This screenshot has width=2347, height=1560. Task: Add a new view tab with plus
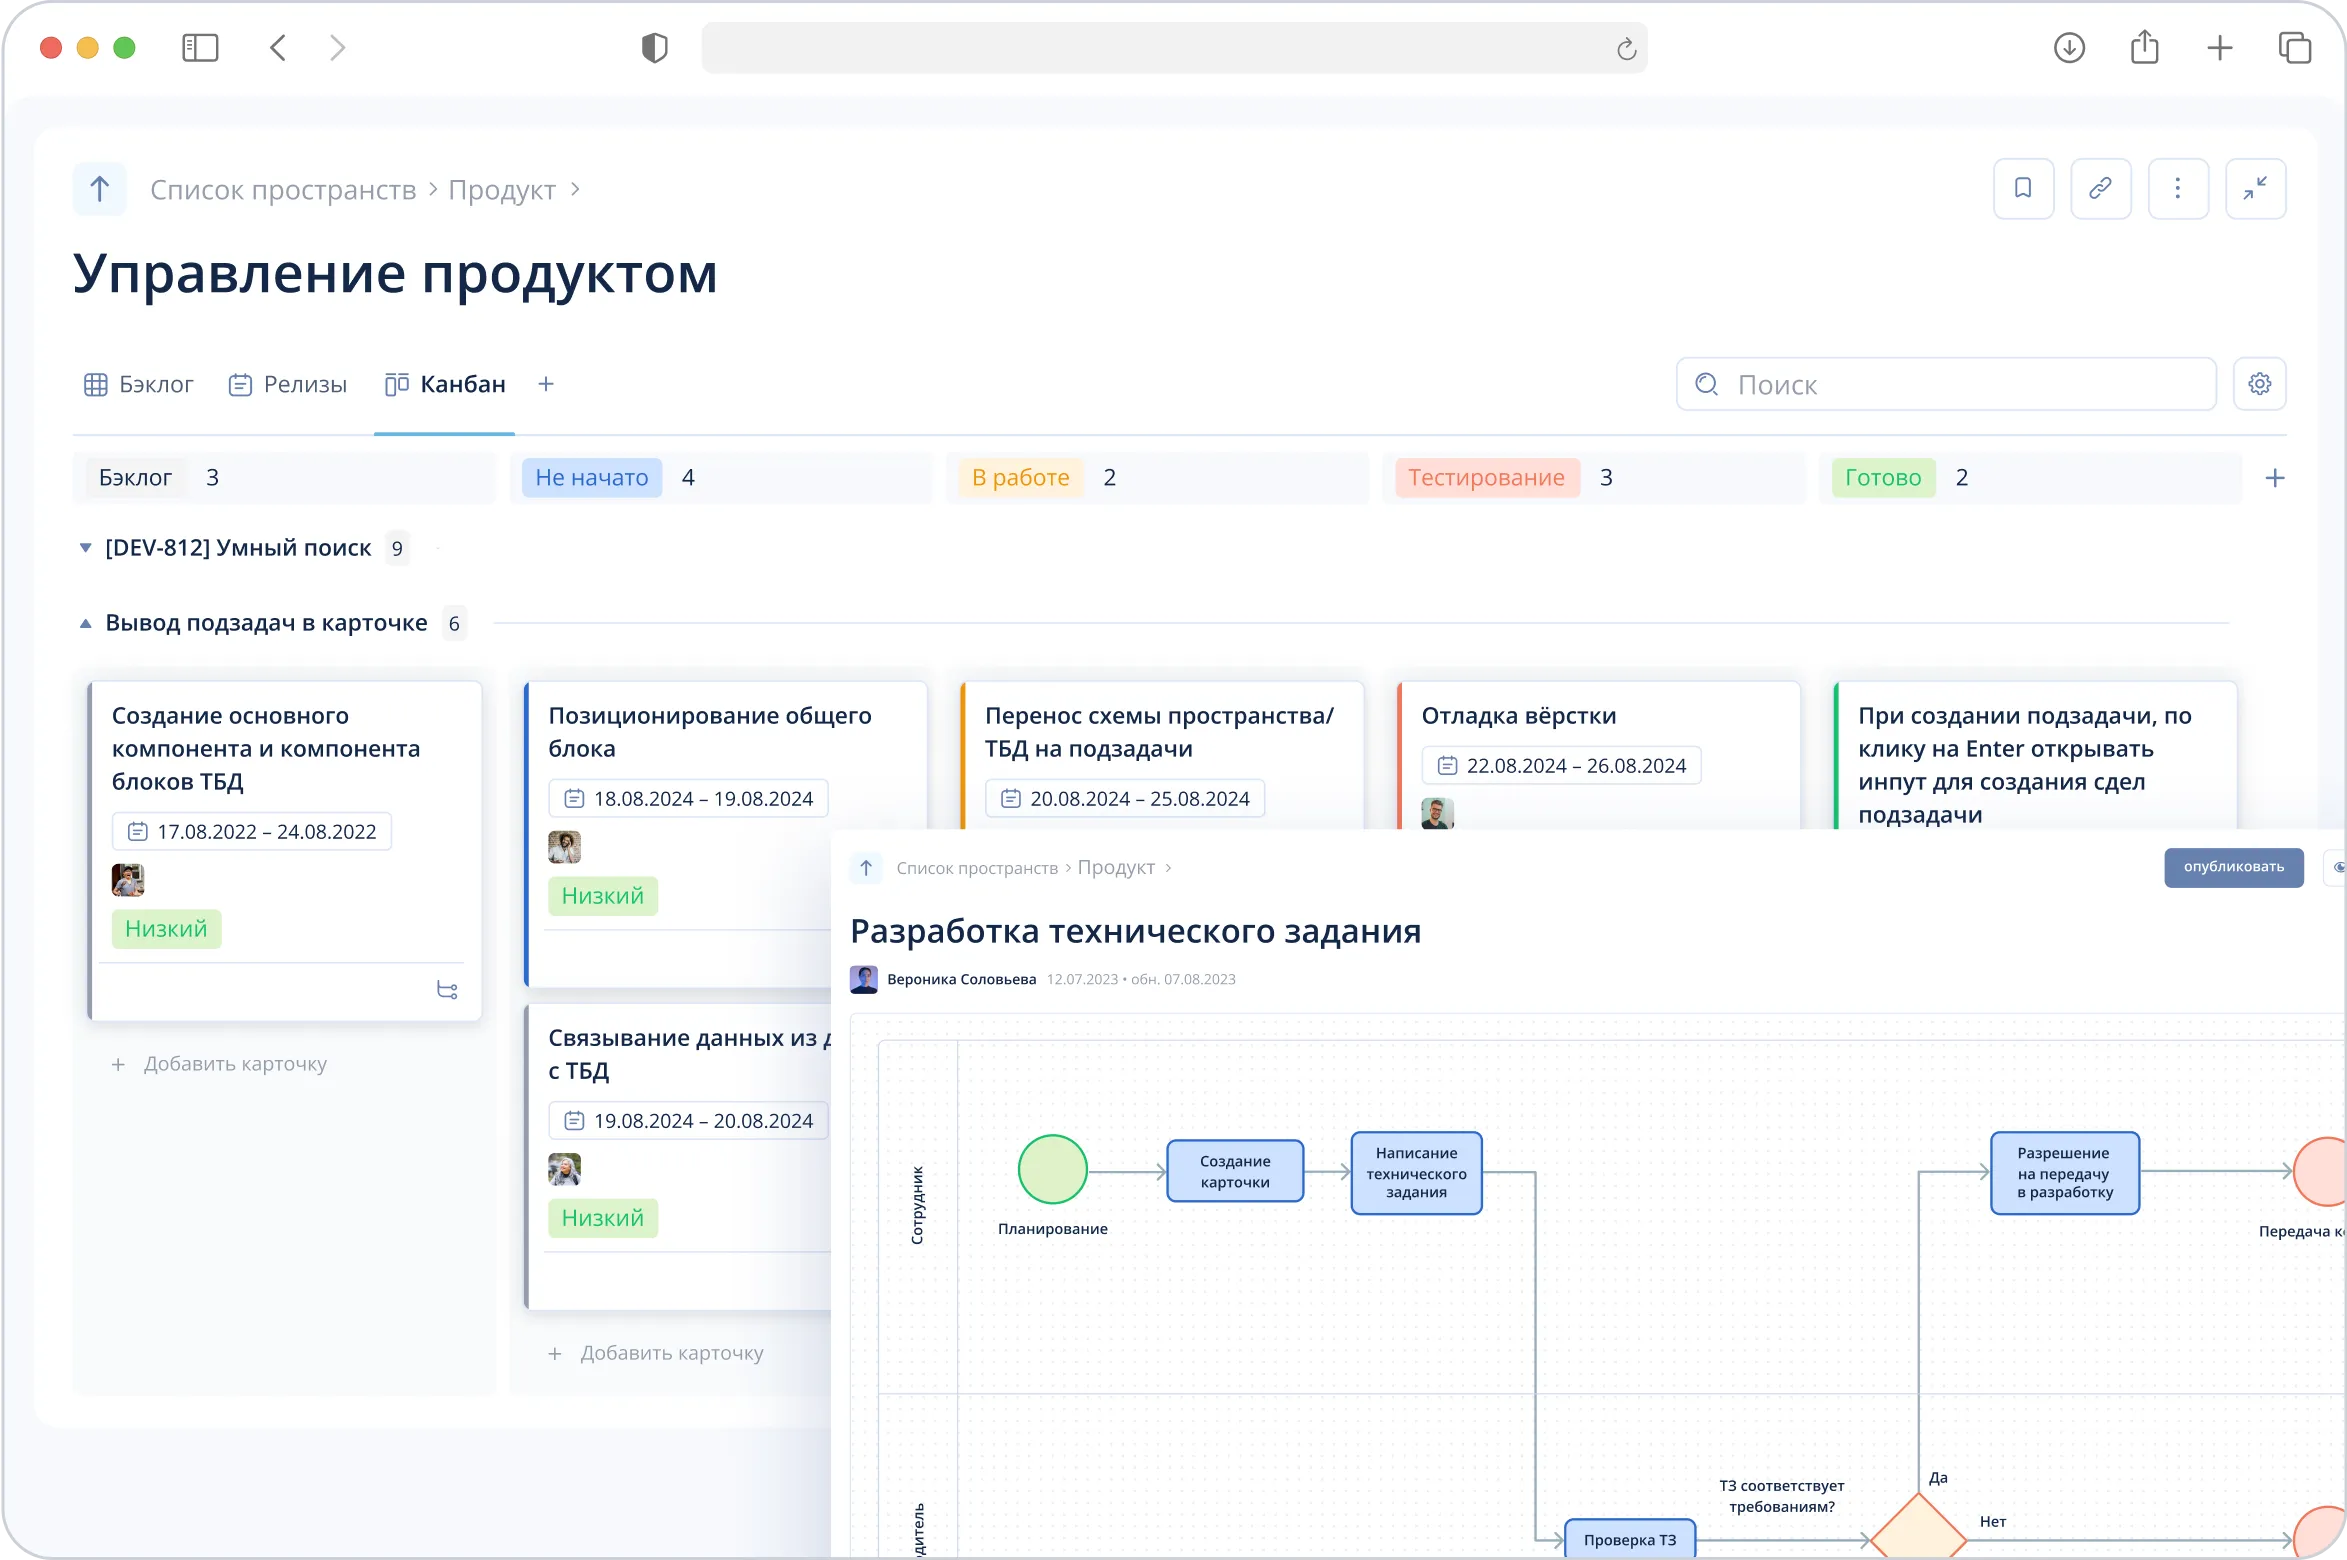click(546, 384)
